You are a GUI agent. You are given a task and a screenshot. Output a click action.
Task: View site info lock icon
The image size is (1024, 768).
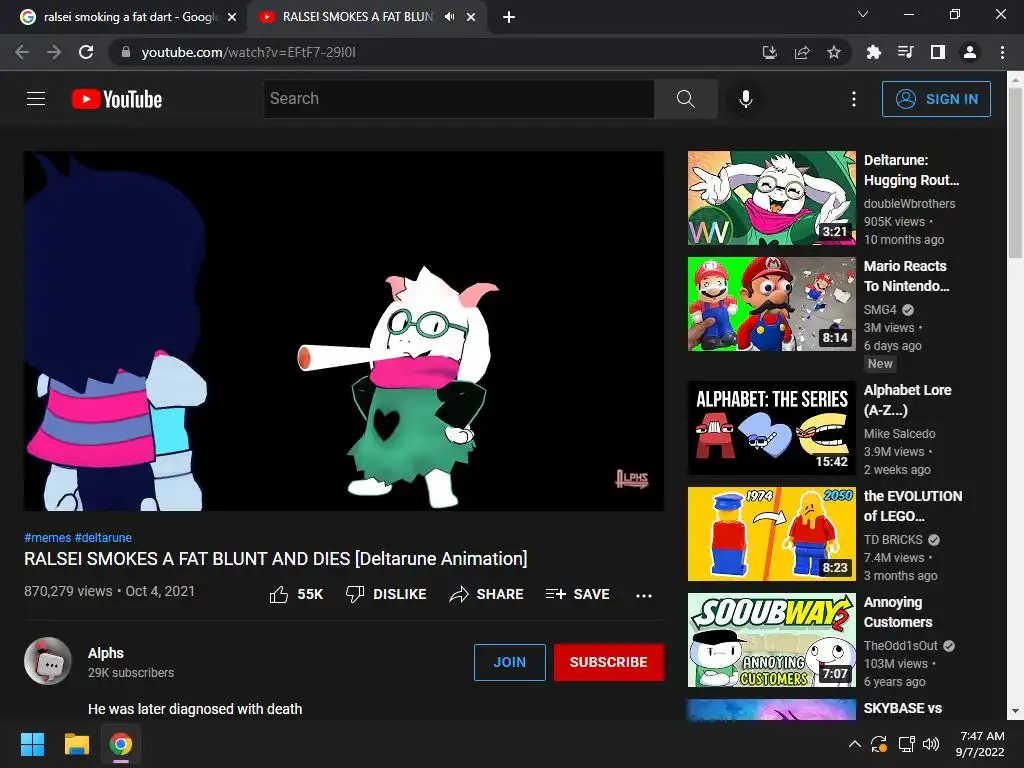pos(126,52)
